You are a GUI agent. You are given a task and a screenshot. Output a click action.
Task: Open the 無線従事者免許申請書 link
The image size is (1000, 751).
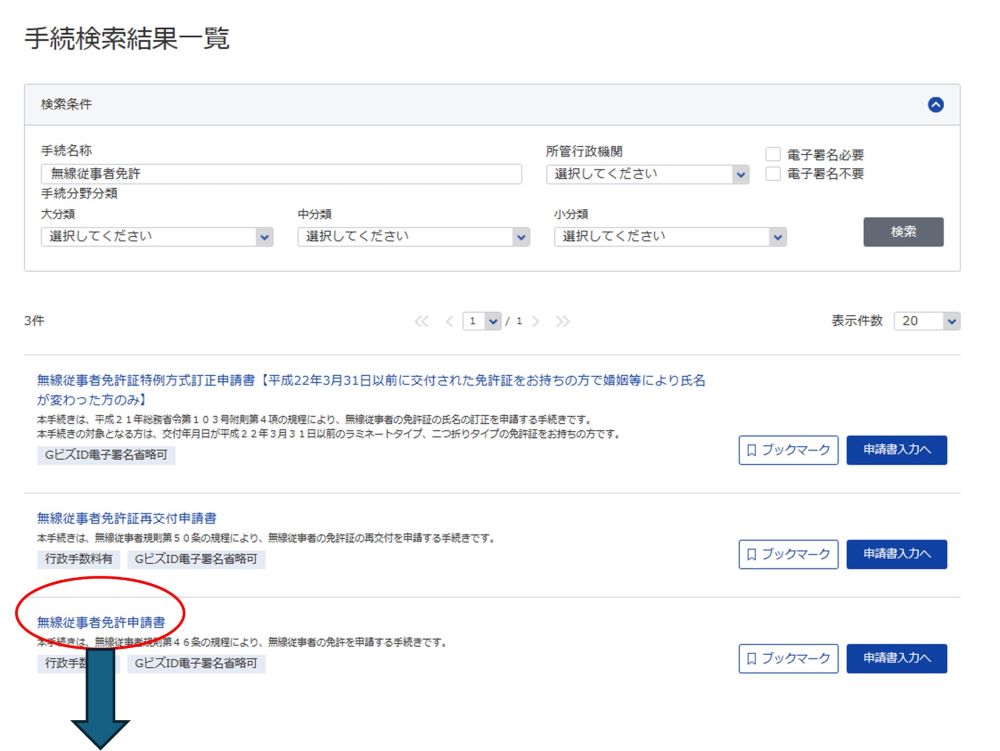click(101, 622)
